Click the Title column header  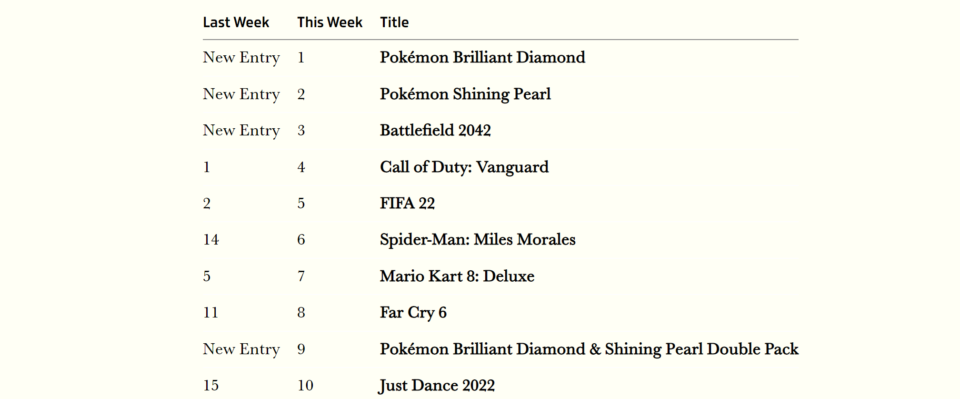coord(394,22)
